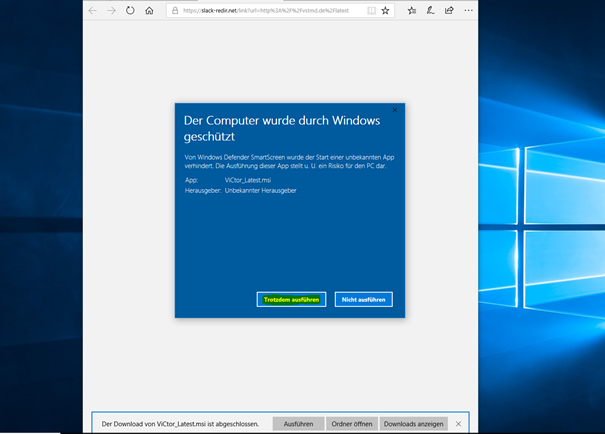Reload the page with the refresh icon
This screenshot has height=434, width=605.
(x=130, y=11)
